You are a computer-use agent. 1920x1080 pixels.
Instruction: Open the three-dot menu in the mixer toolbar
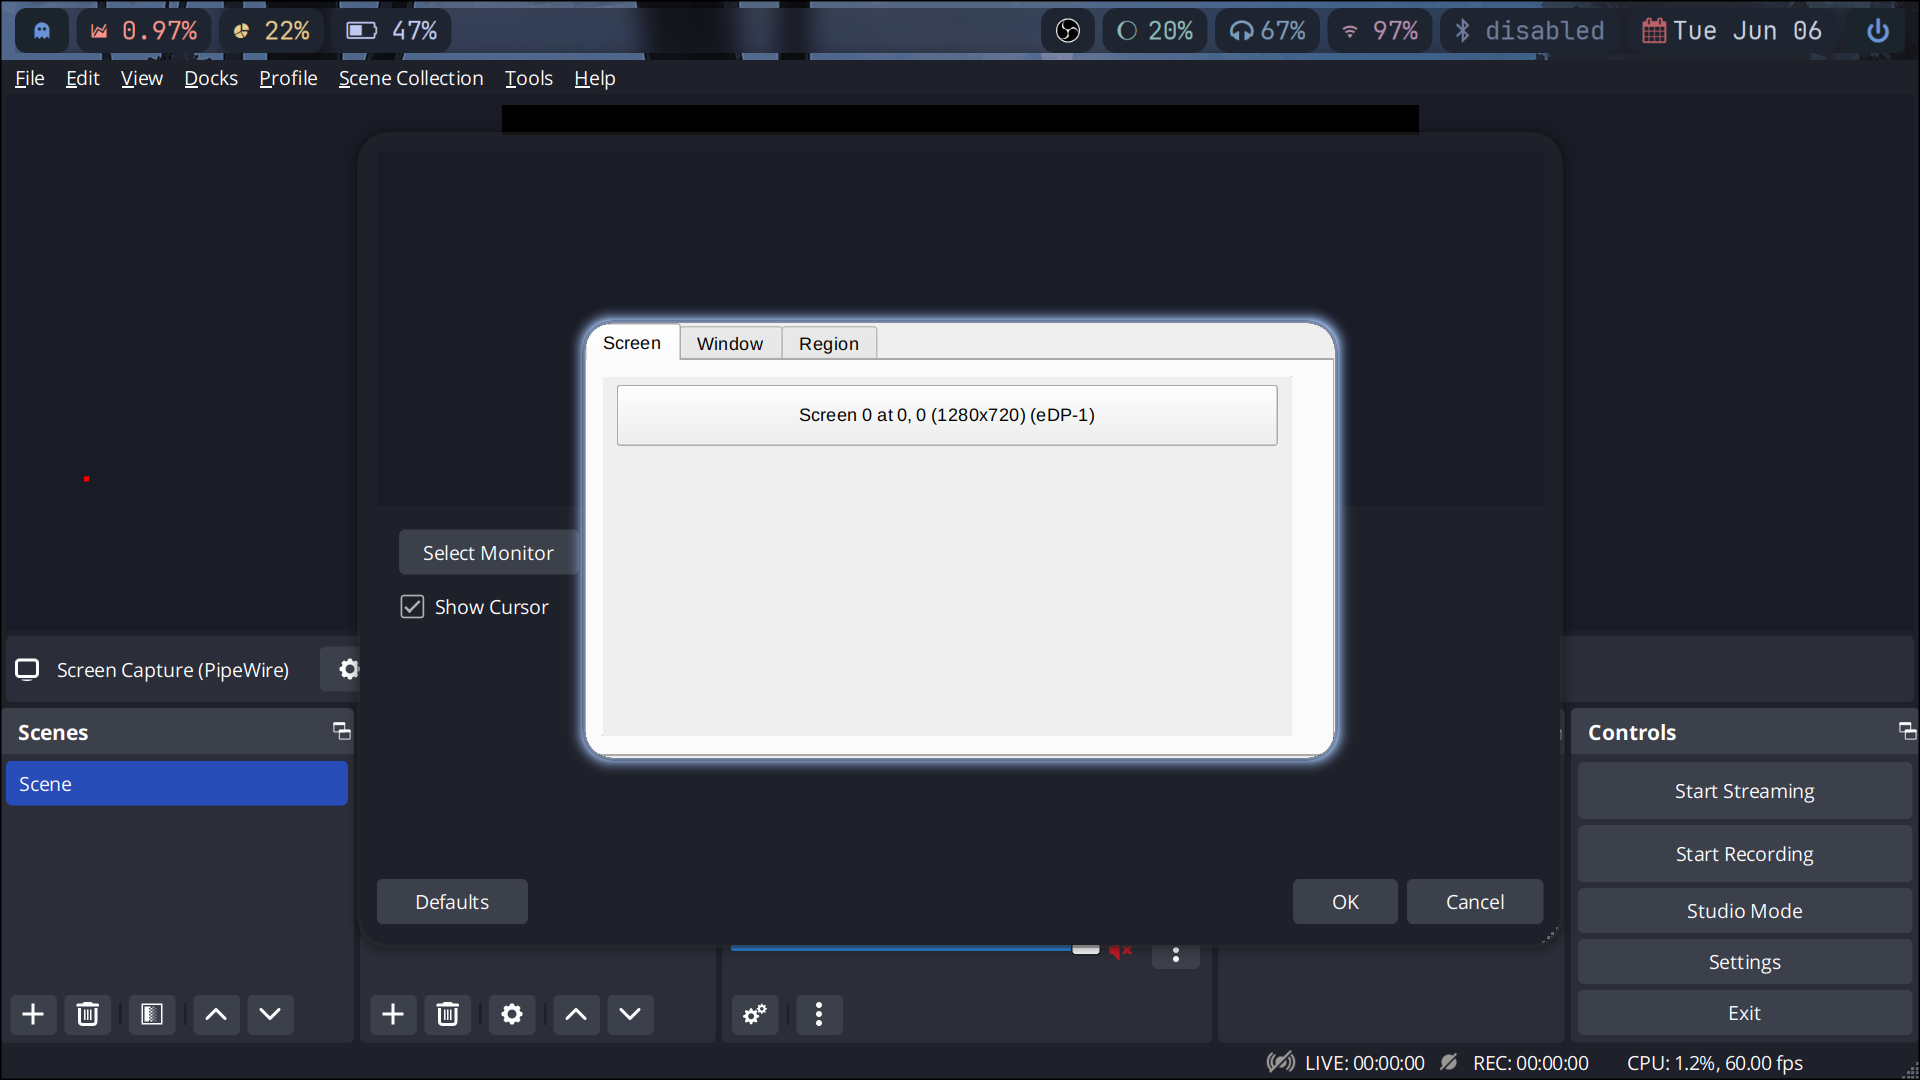tap(819, 1014)
